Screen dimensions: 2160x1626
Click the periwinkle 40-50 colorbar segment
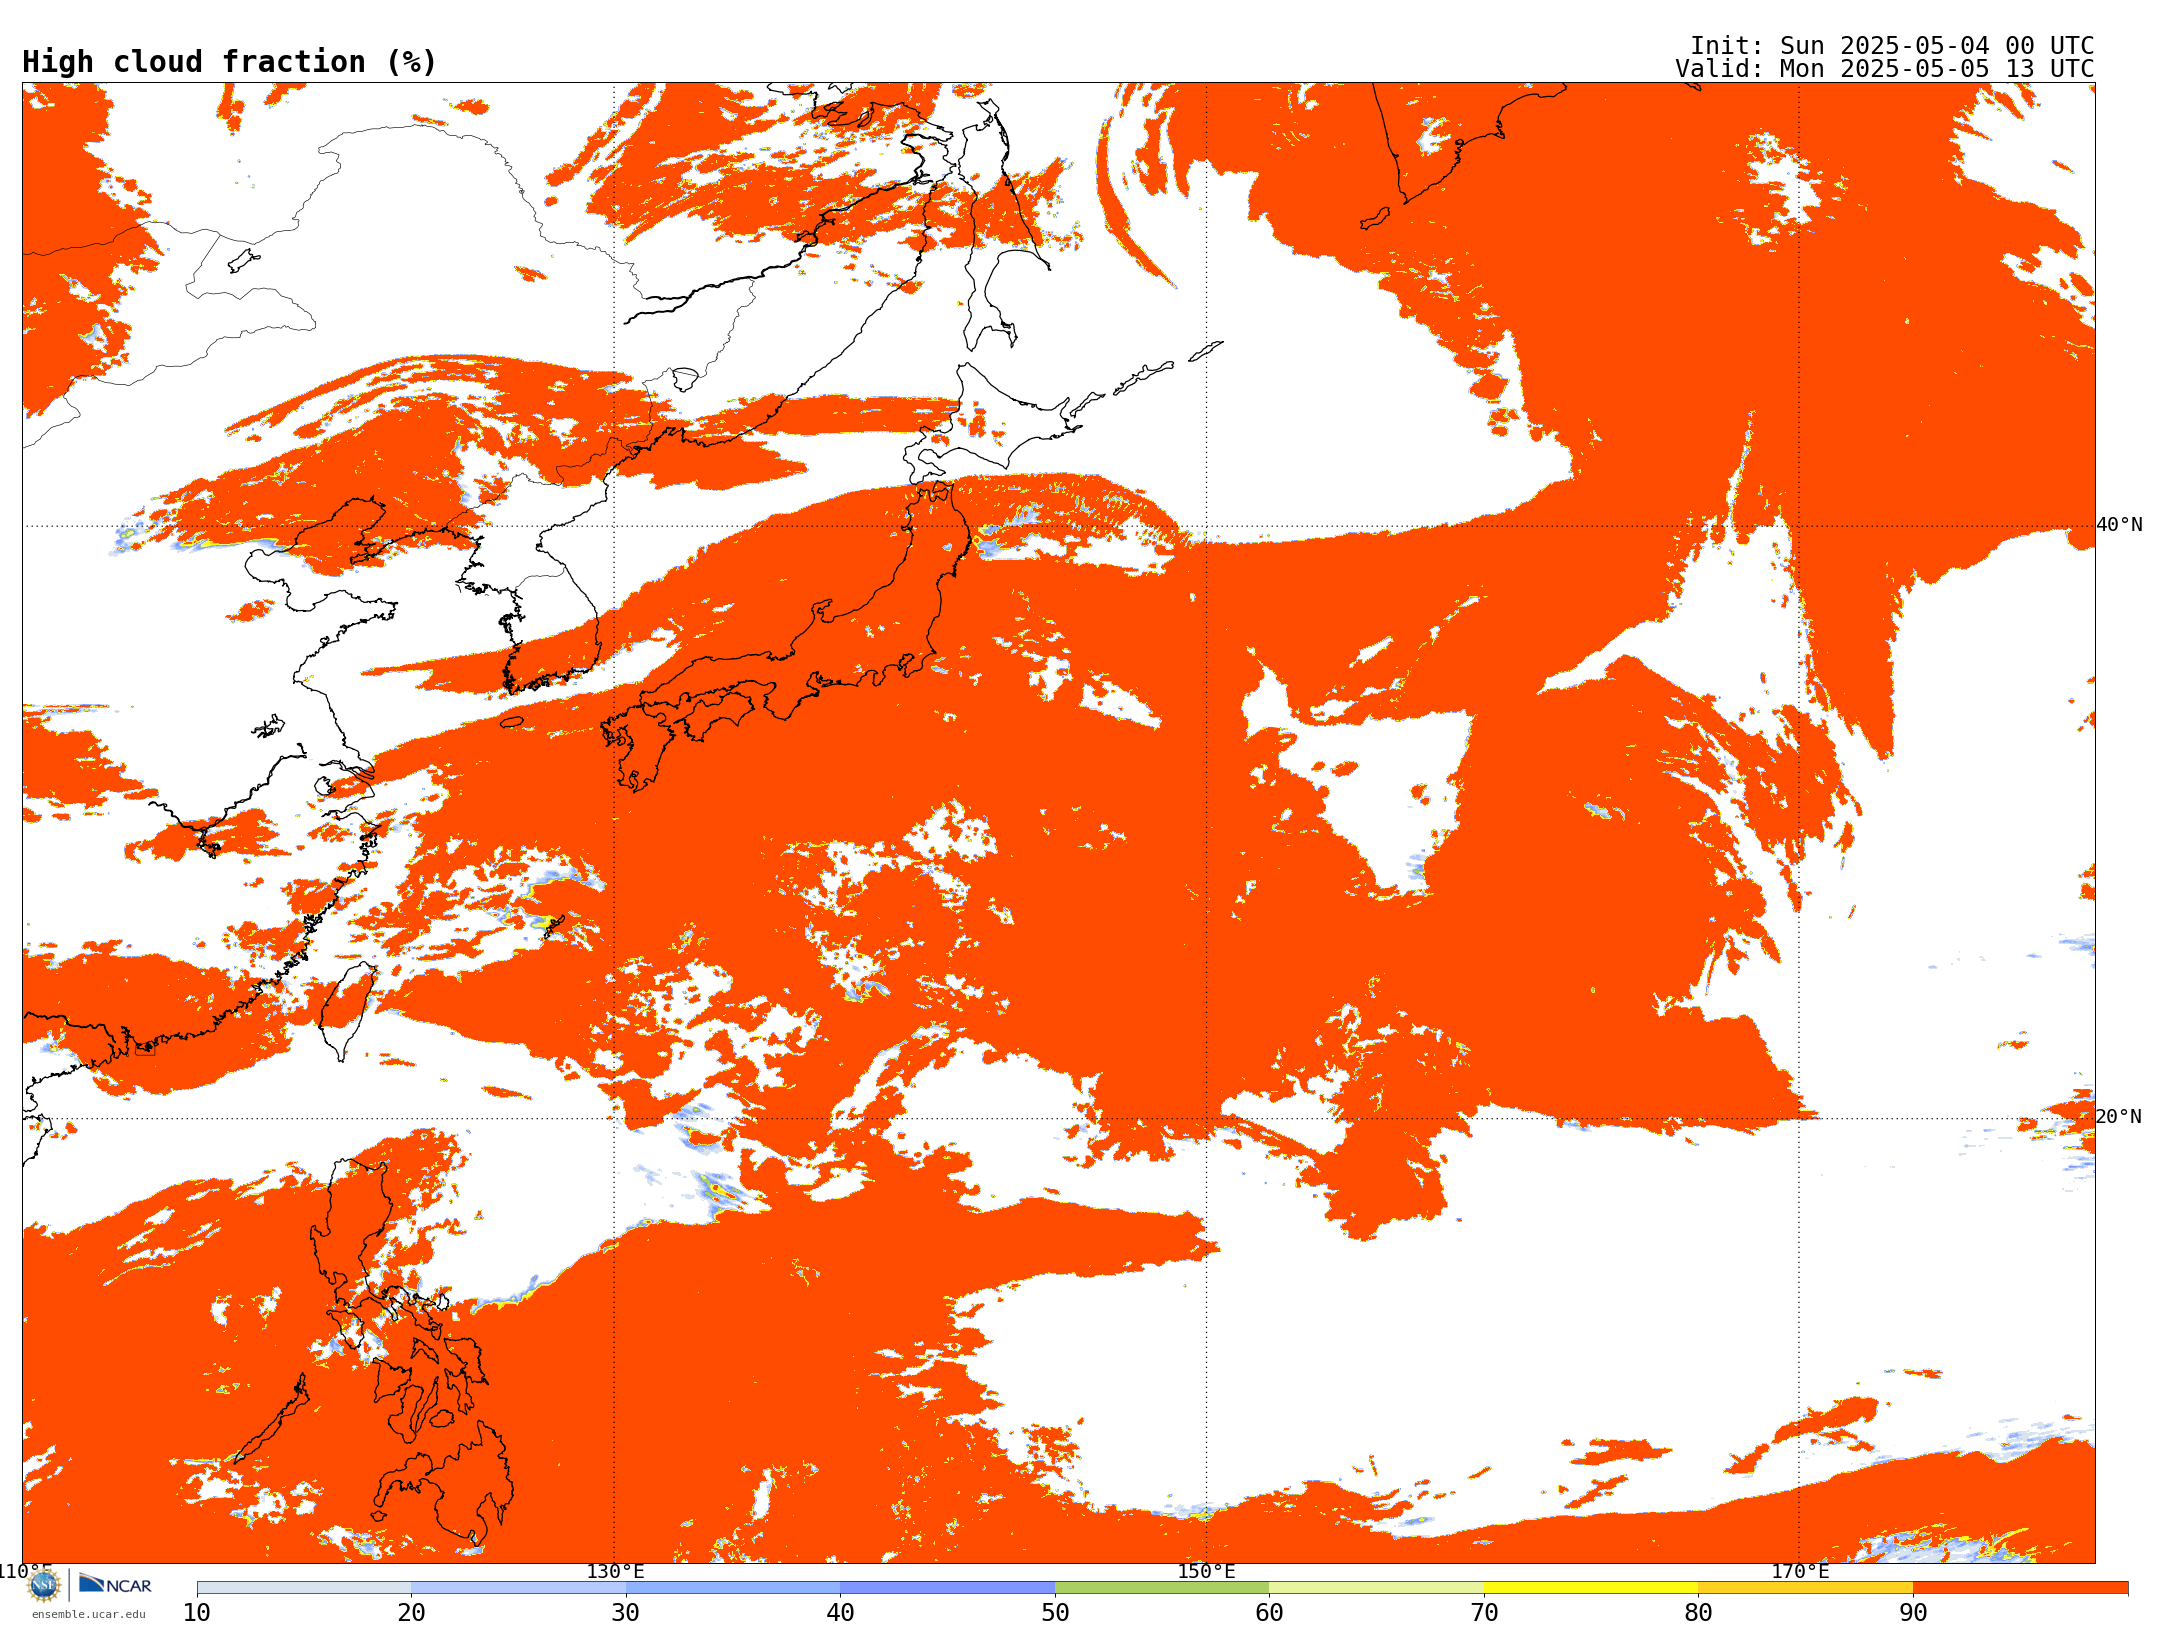click(947, 1588)
